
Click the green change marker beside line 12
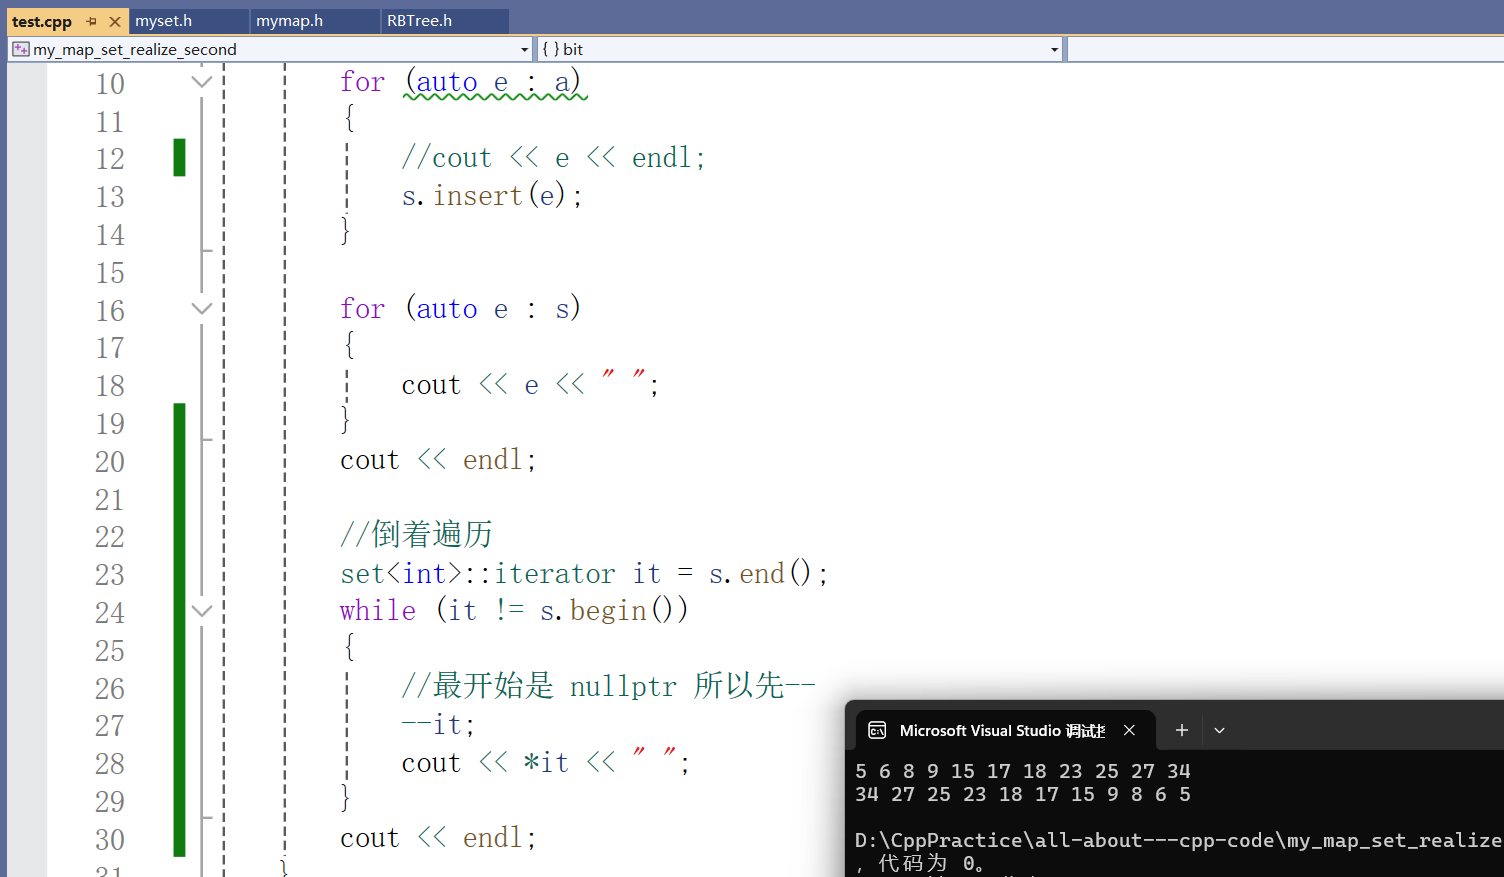pos(180,157)
